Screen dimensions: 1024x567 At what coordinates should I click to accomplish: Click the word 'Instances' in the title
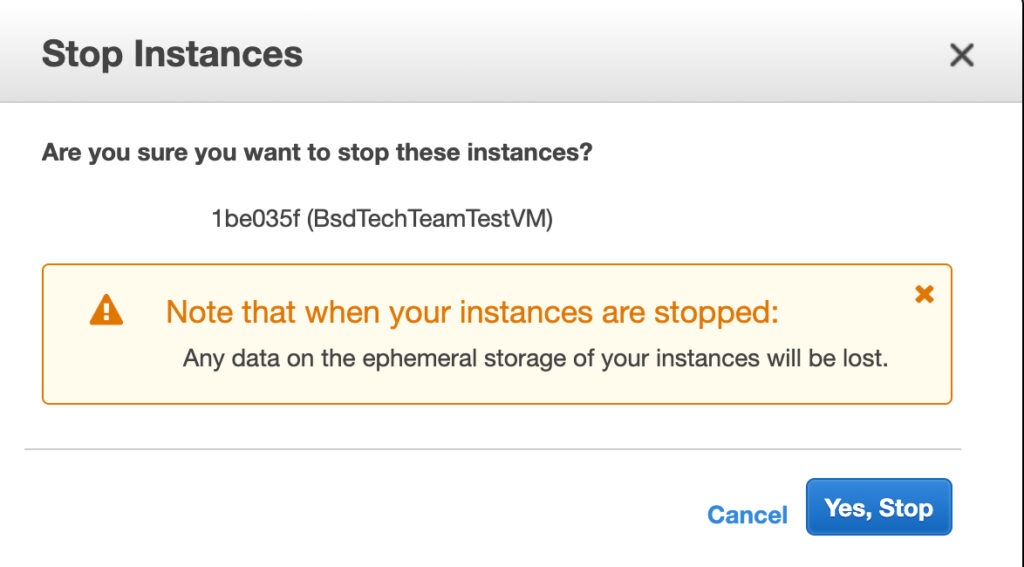point(218,54)
